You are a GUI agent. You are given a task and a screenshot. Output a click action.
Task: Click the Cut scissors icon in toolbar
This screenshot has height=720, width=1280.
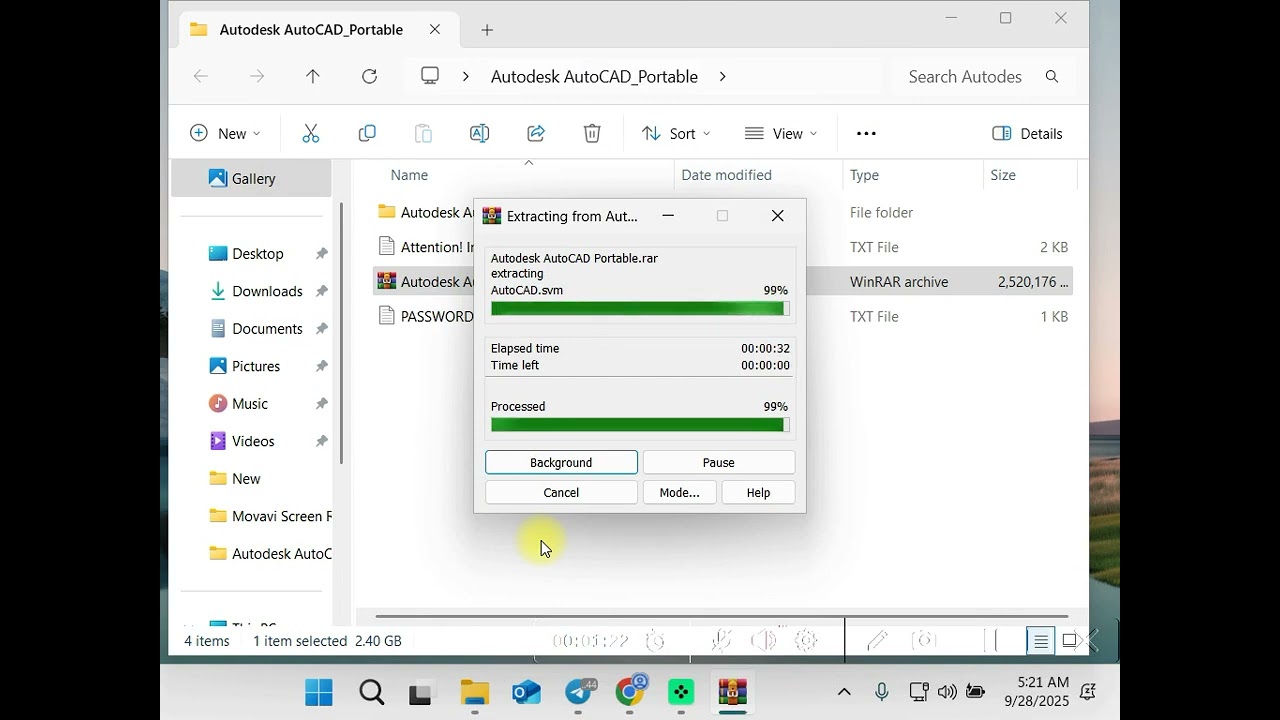point(310,133)
